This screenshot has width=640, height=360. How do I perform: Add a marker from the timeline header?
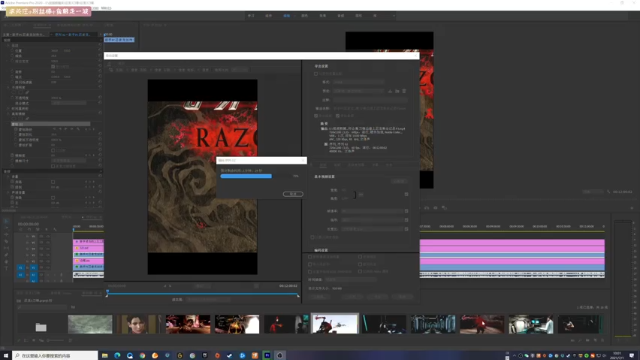tap(46, 229)
